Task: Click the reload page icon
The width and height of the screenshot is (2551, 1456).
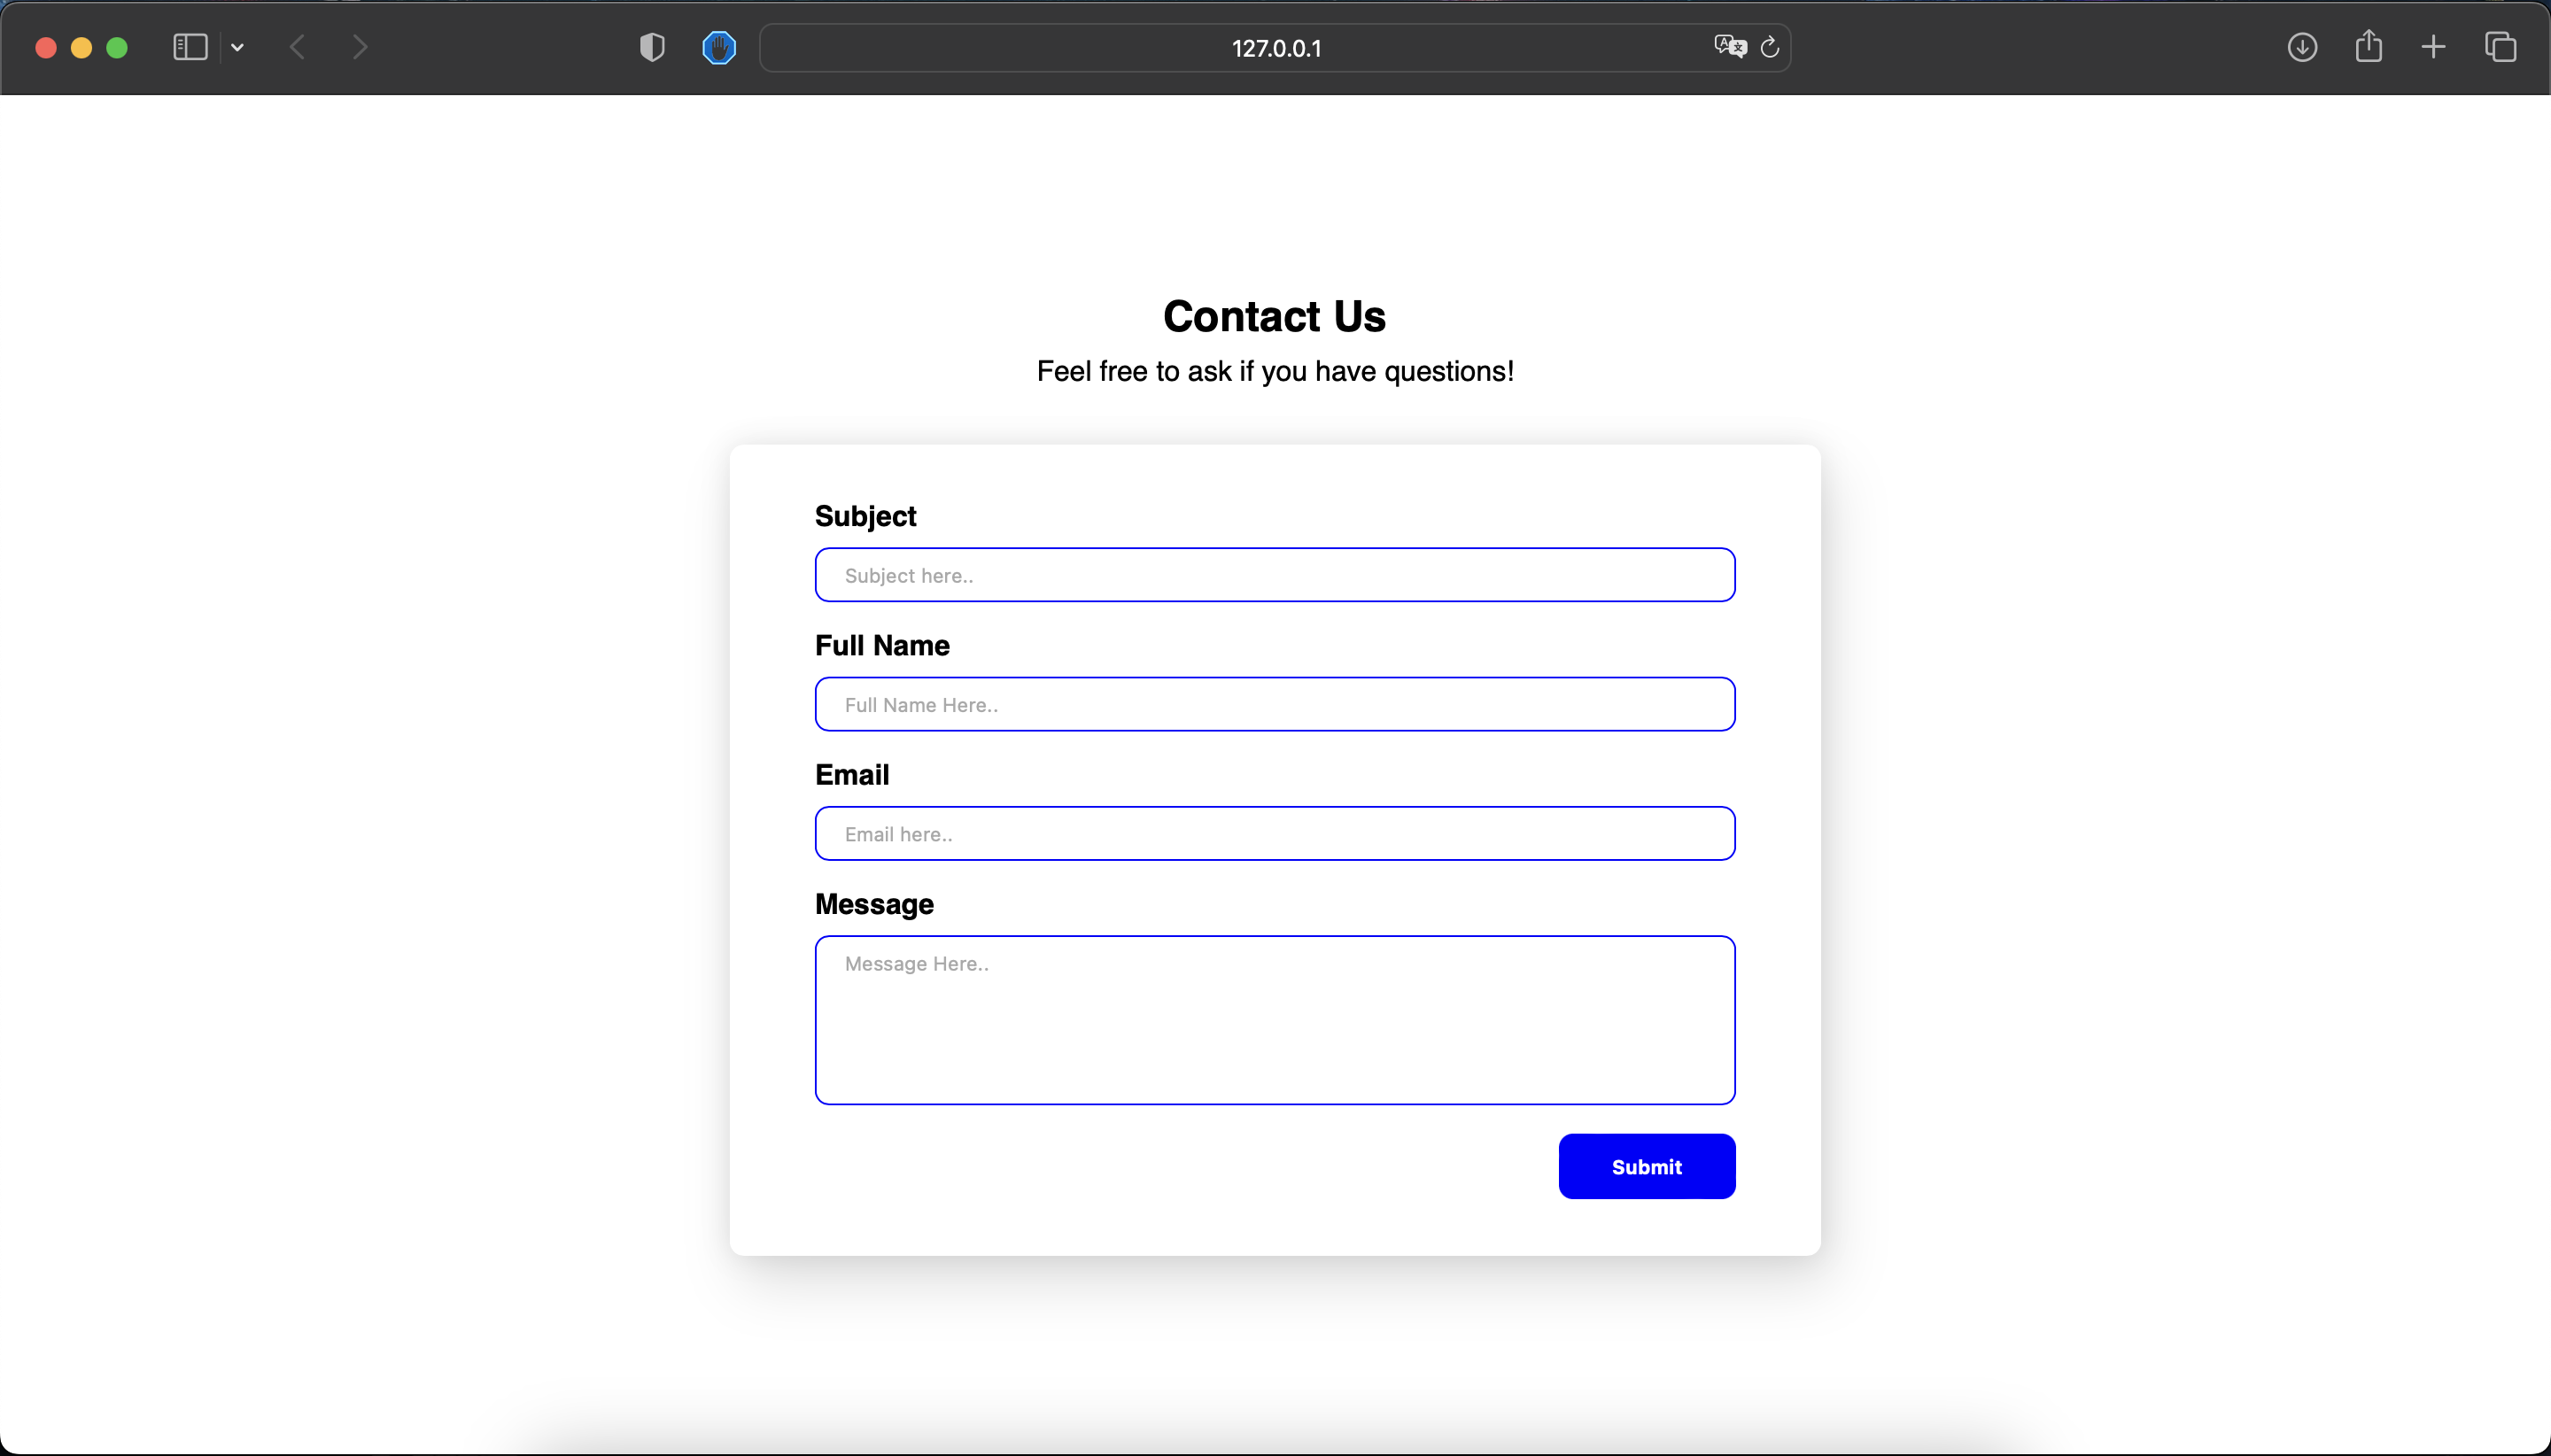Action: click(1770, 47)
